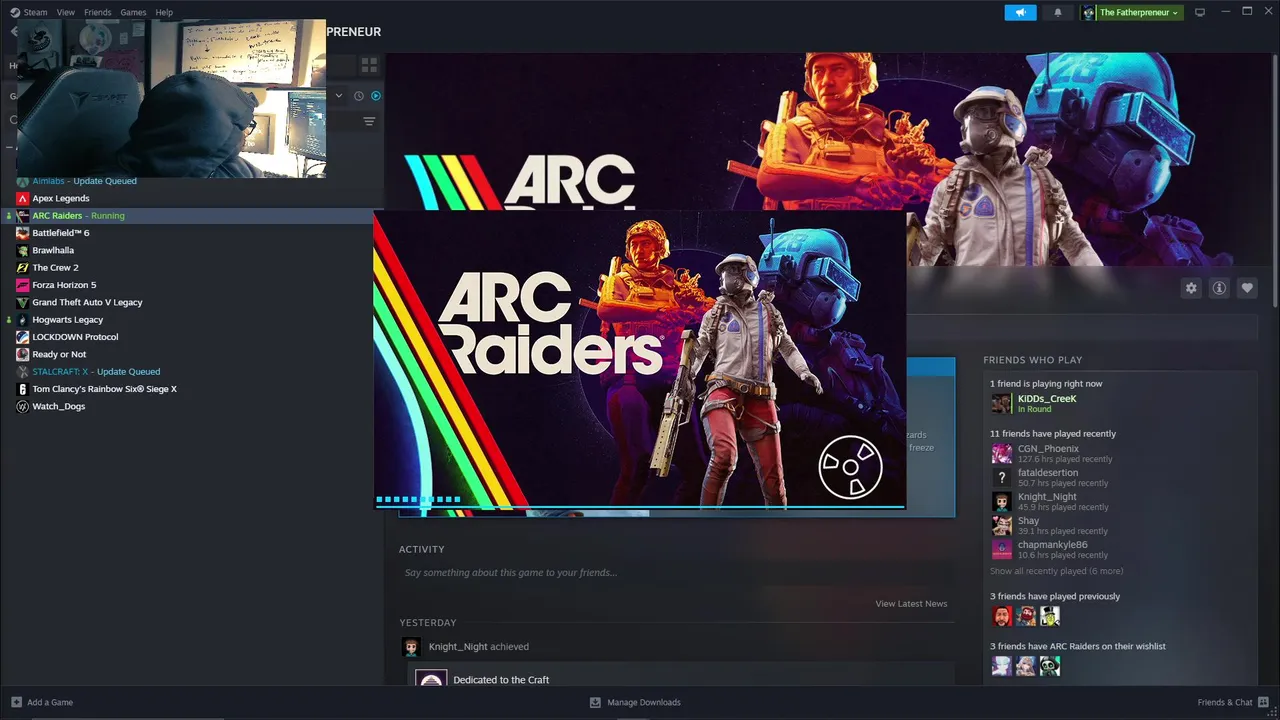
Task: Click the Battlefield 6 game icon
Action: [23, 233]
